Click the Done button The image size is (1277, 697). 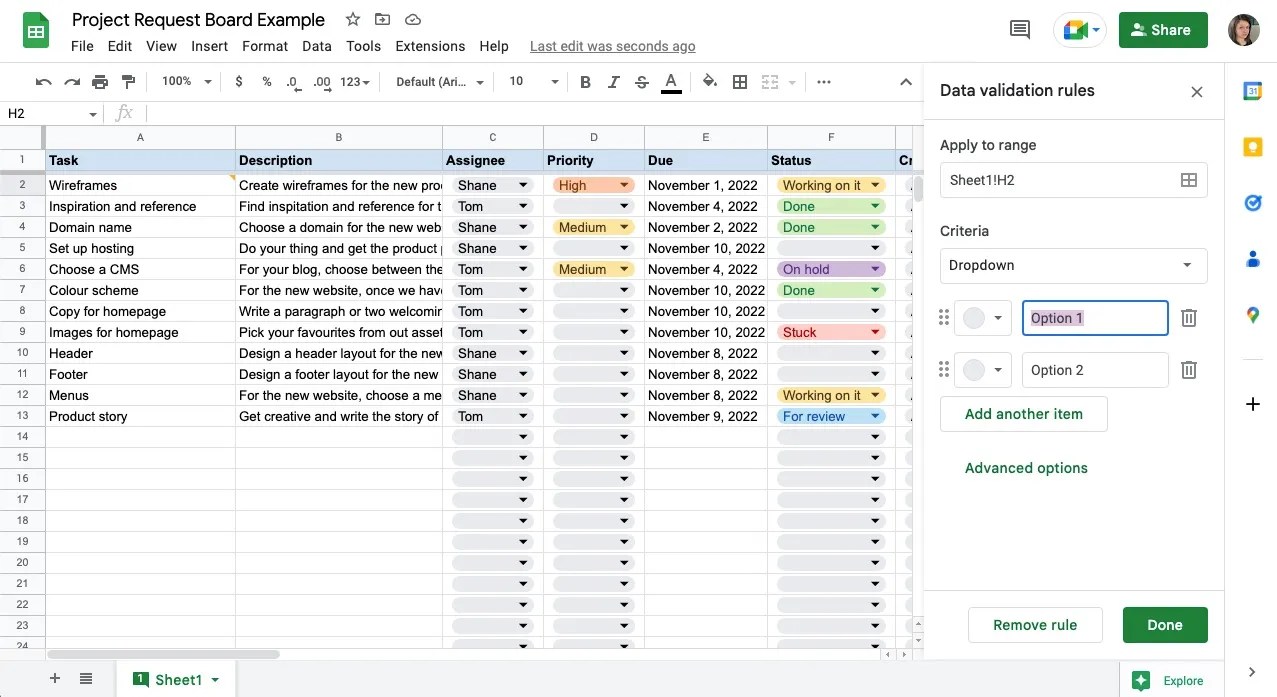click(1164, 624)
